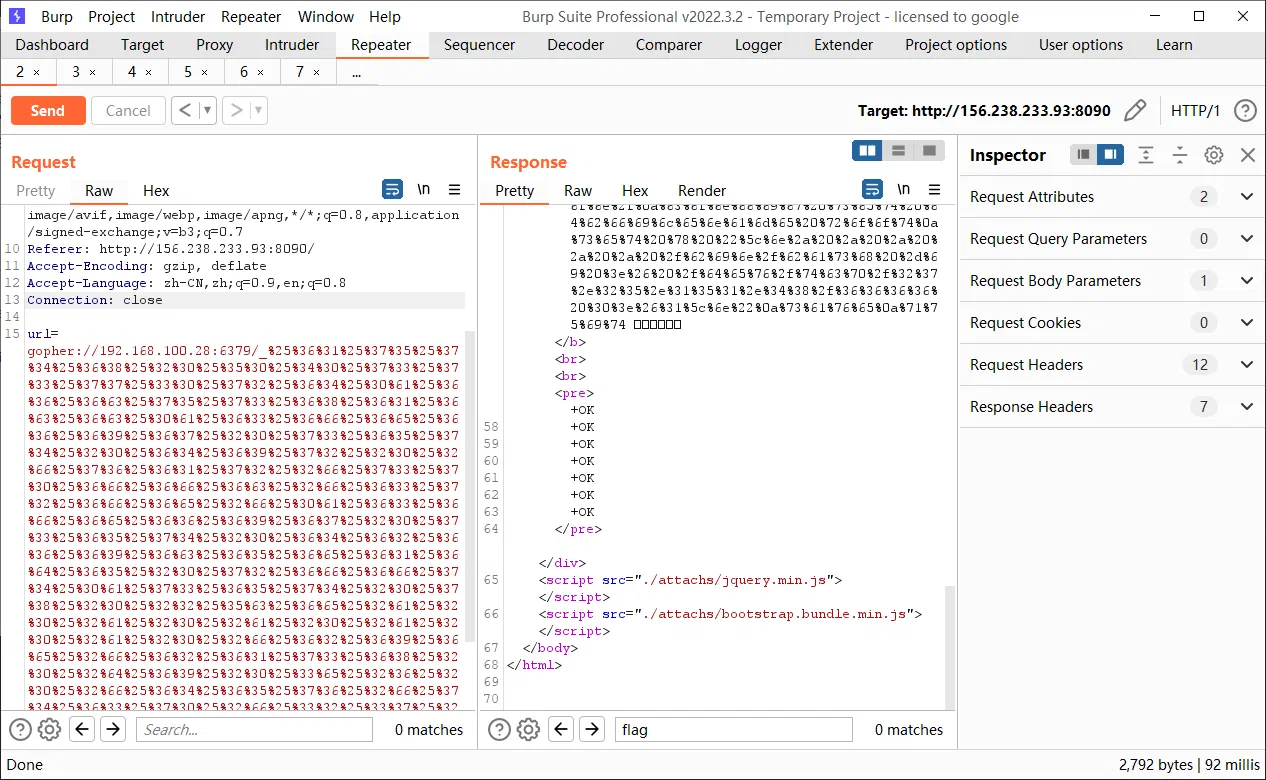Switch Request view to Hex
This screenshot has width=1266, height=780.
(156, 190)
